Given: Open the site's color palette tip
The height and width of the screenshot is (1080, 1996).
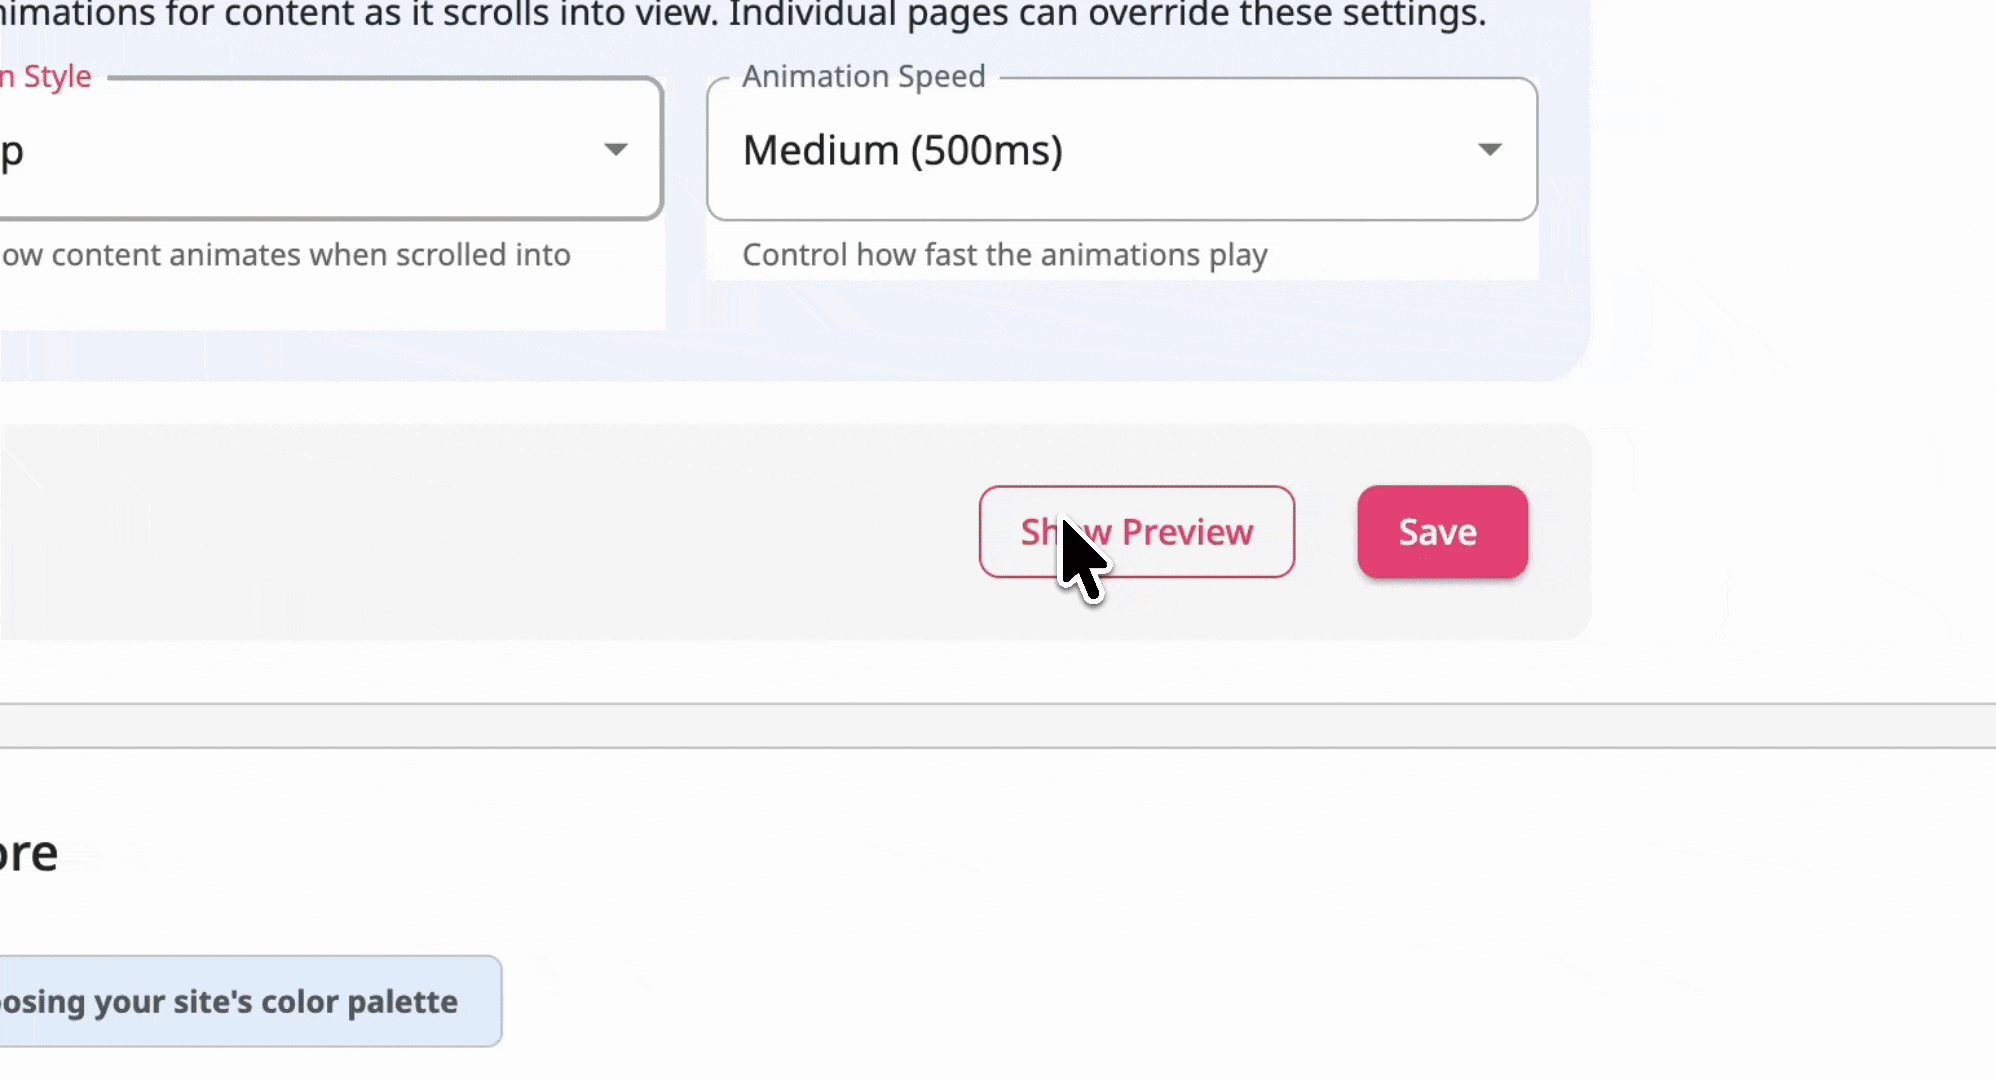Looking at the screenshot, I should (x=250, y=1001).
